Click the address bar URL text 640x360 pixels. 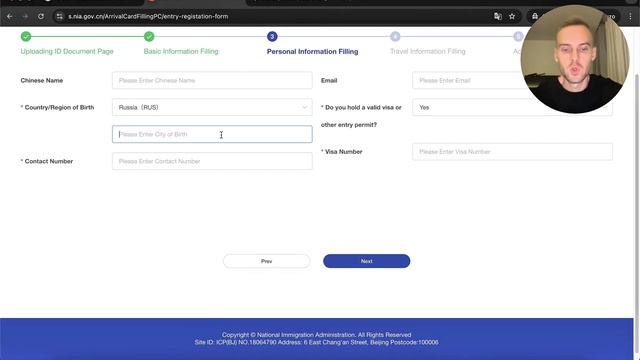click(x=148, y=16)
